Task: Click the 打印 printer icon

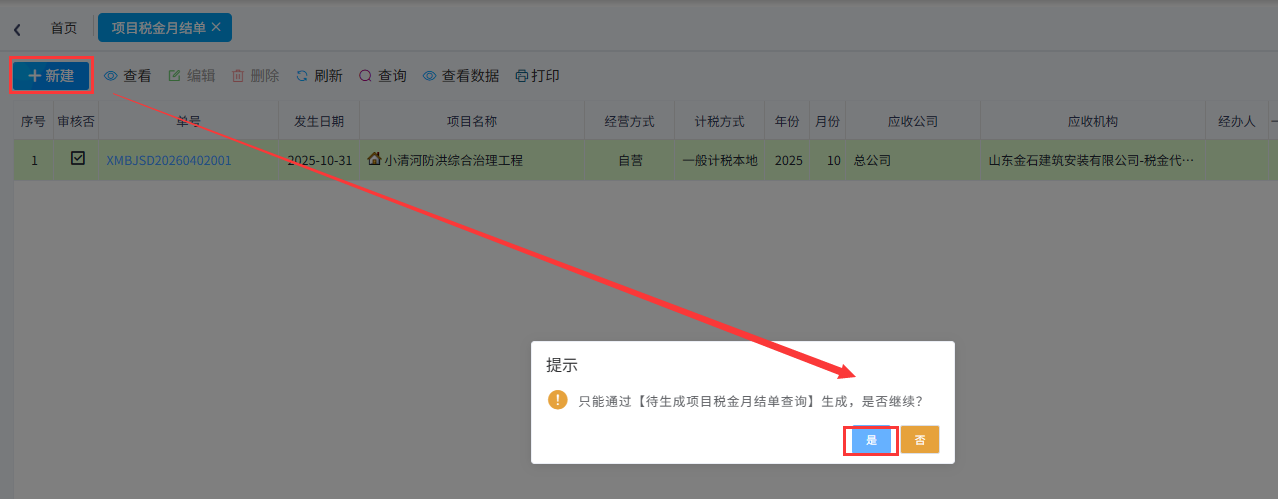Action: coord(521,76)
